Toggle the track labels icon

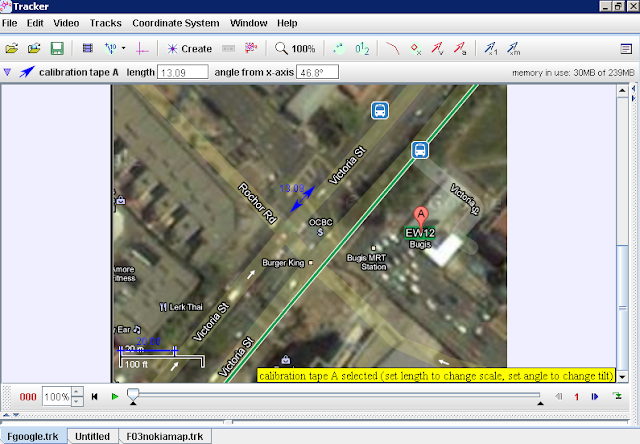click(x=362, y=49)
